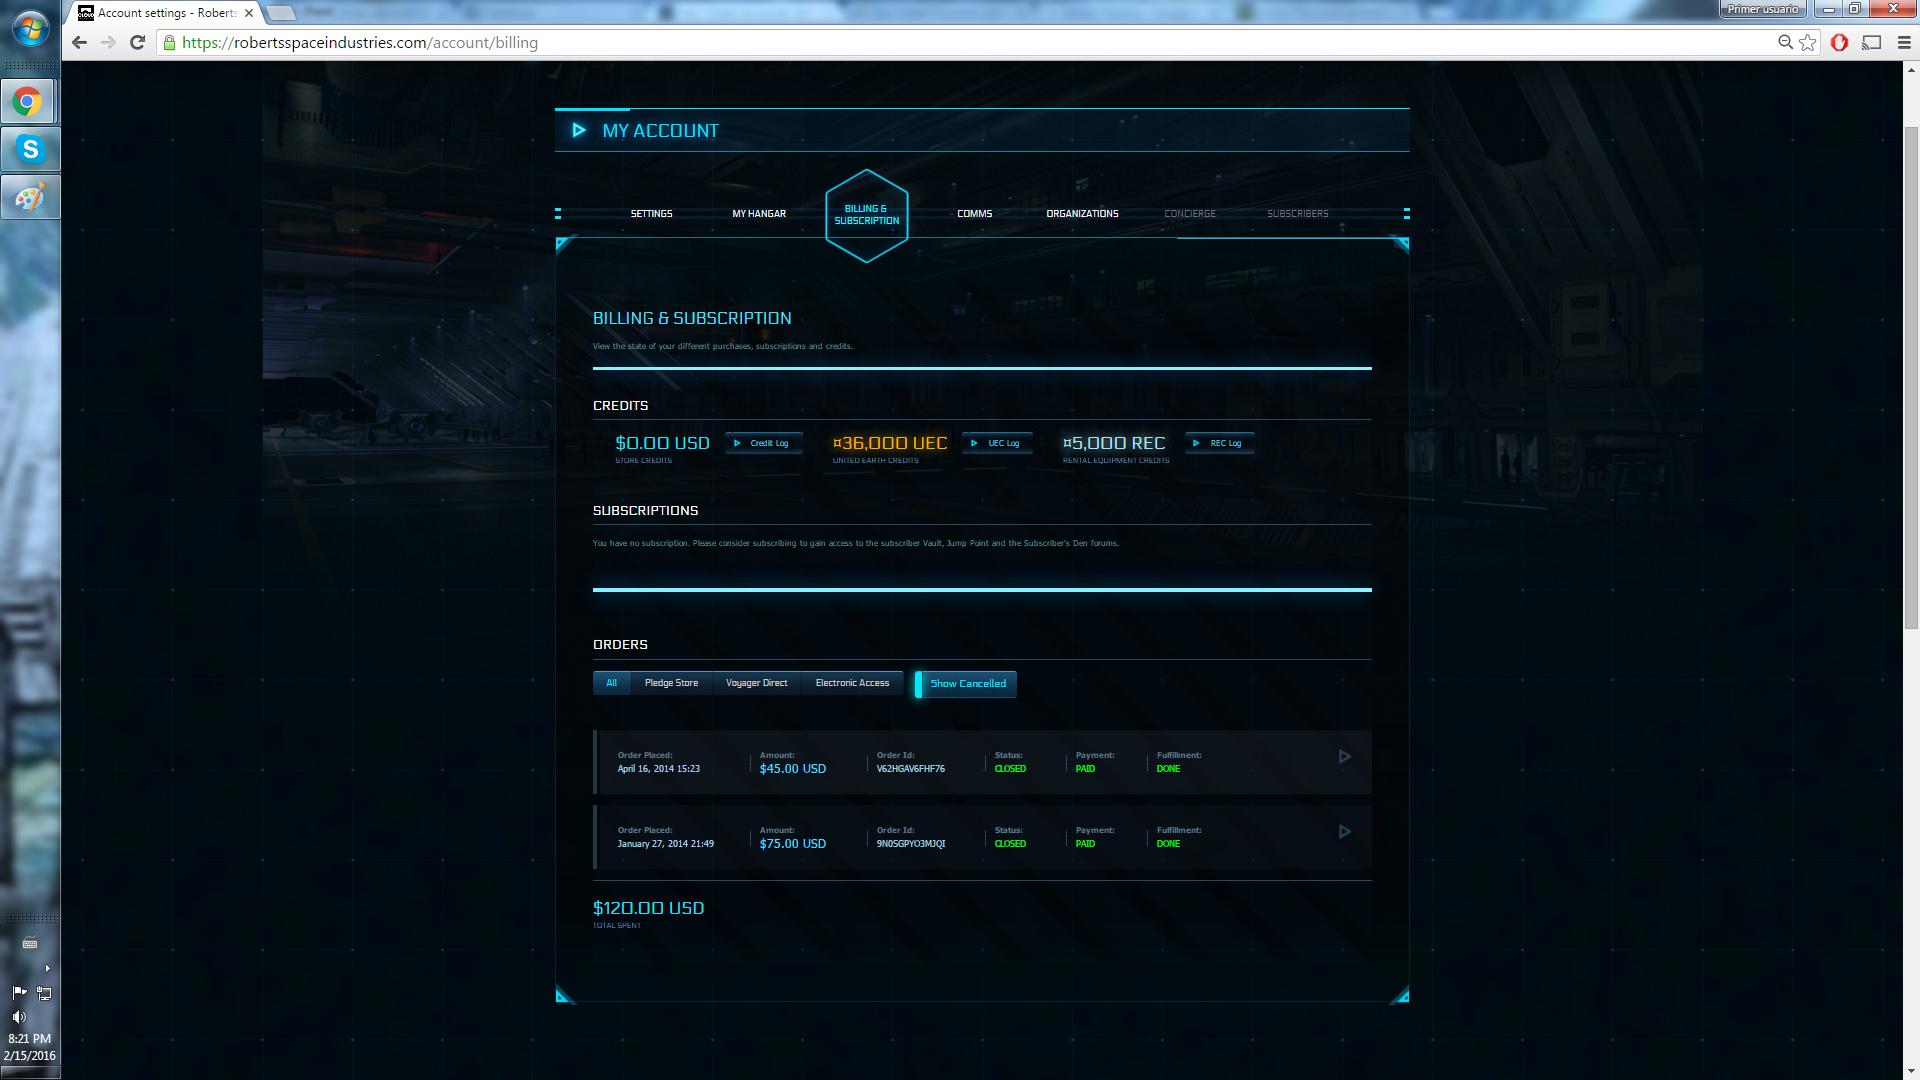
Task: Click the $45.00 USD order amount
Action: click(793, 769)
